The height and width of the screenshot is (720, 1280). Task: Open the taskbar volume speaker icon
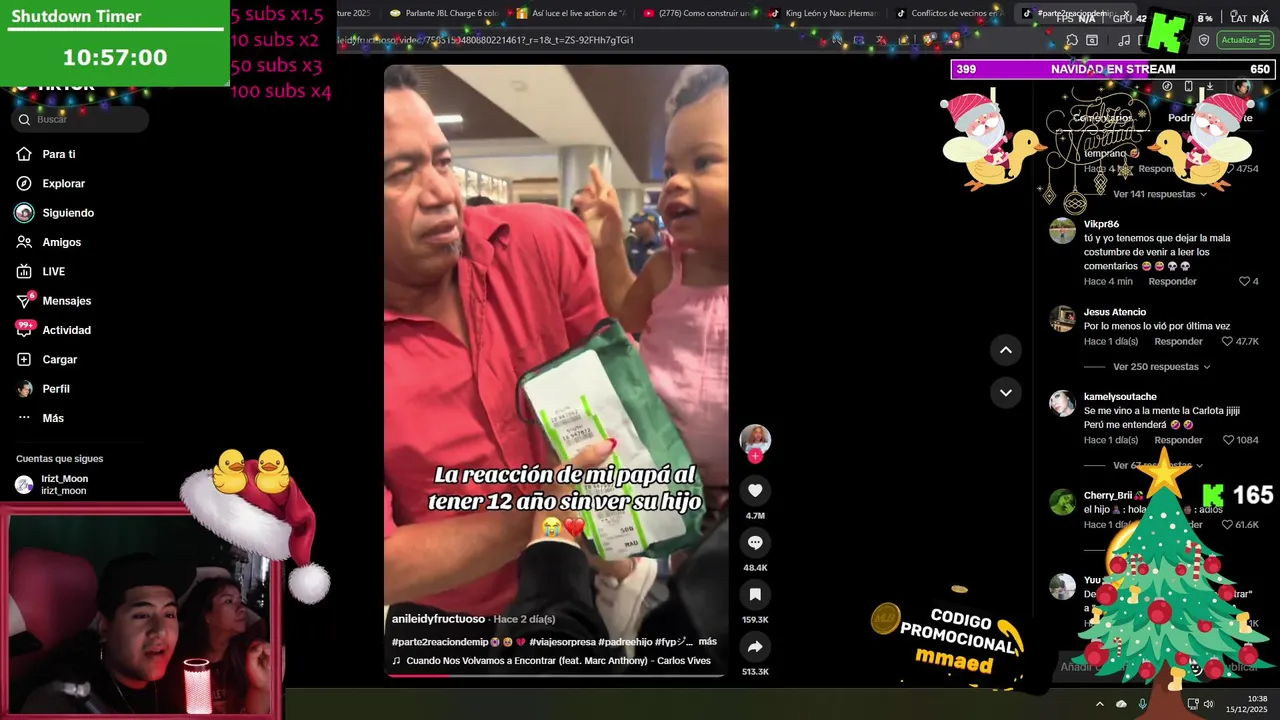1208,704
